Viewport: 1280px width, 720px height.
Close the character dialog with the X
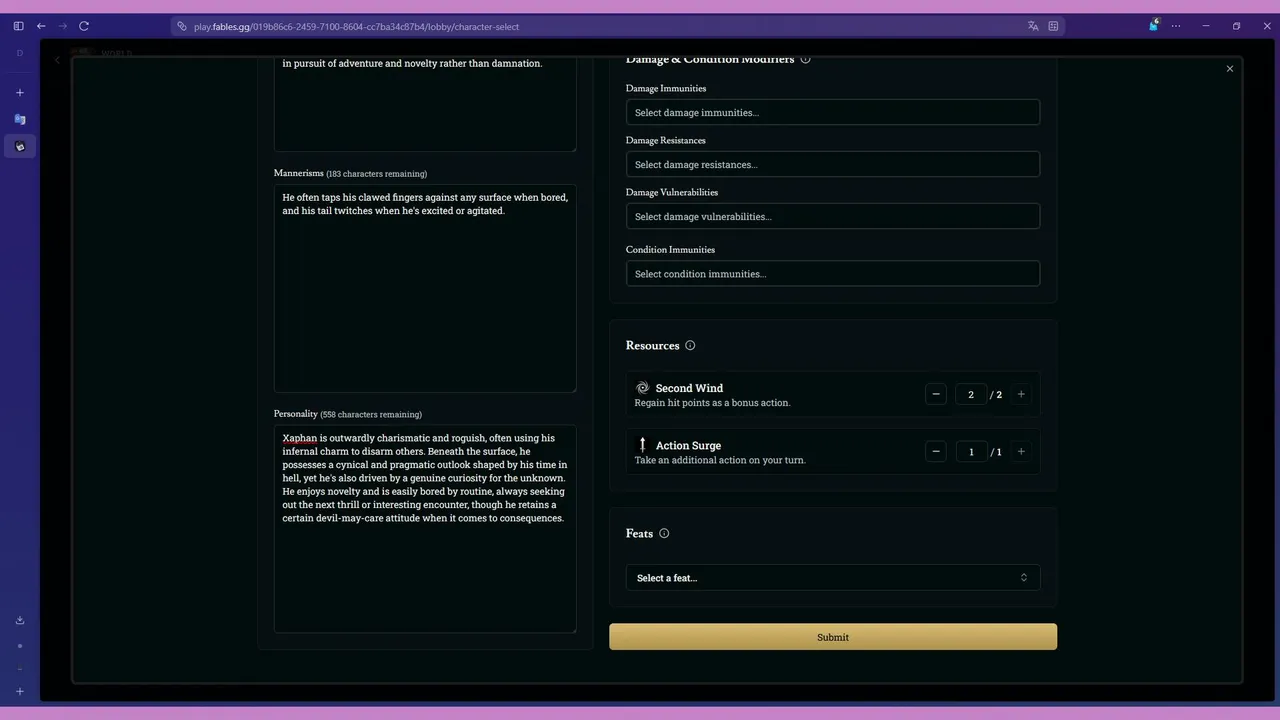1230,68
